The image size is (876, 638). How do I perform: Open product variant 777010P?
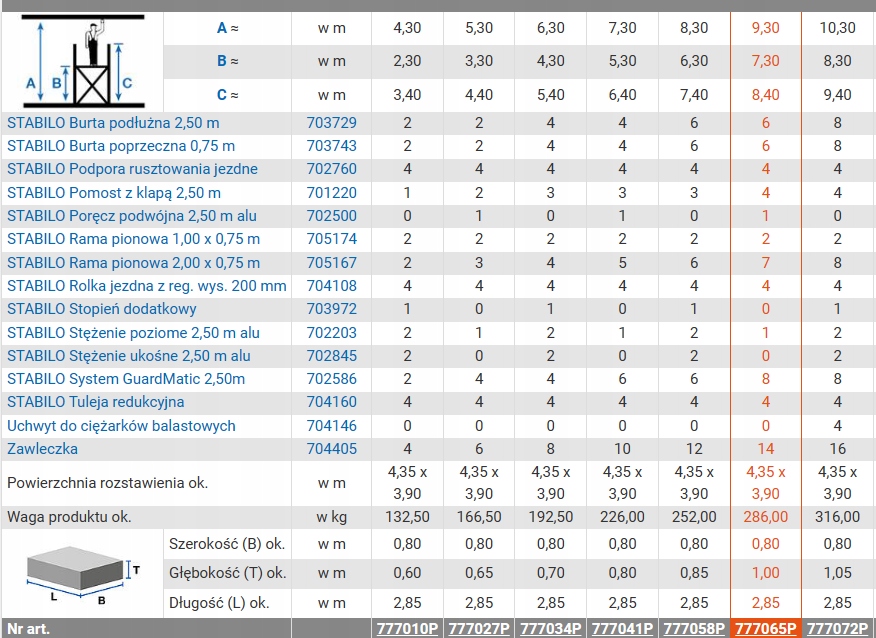pyautogui.click(x=407, y=629)
